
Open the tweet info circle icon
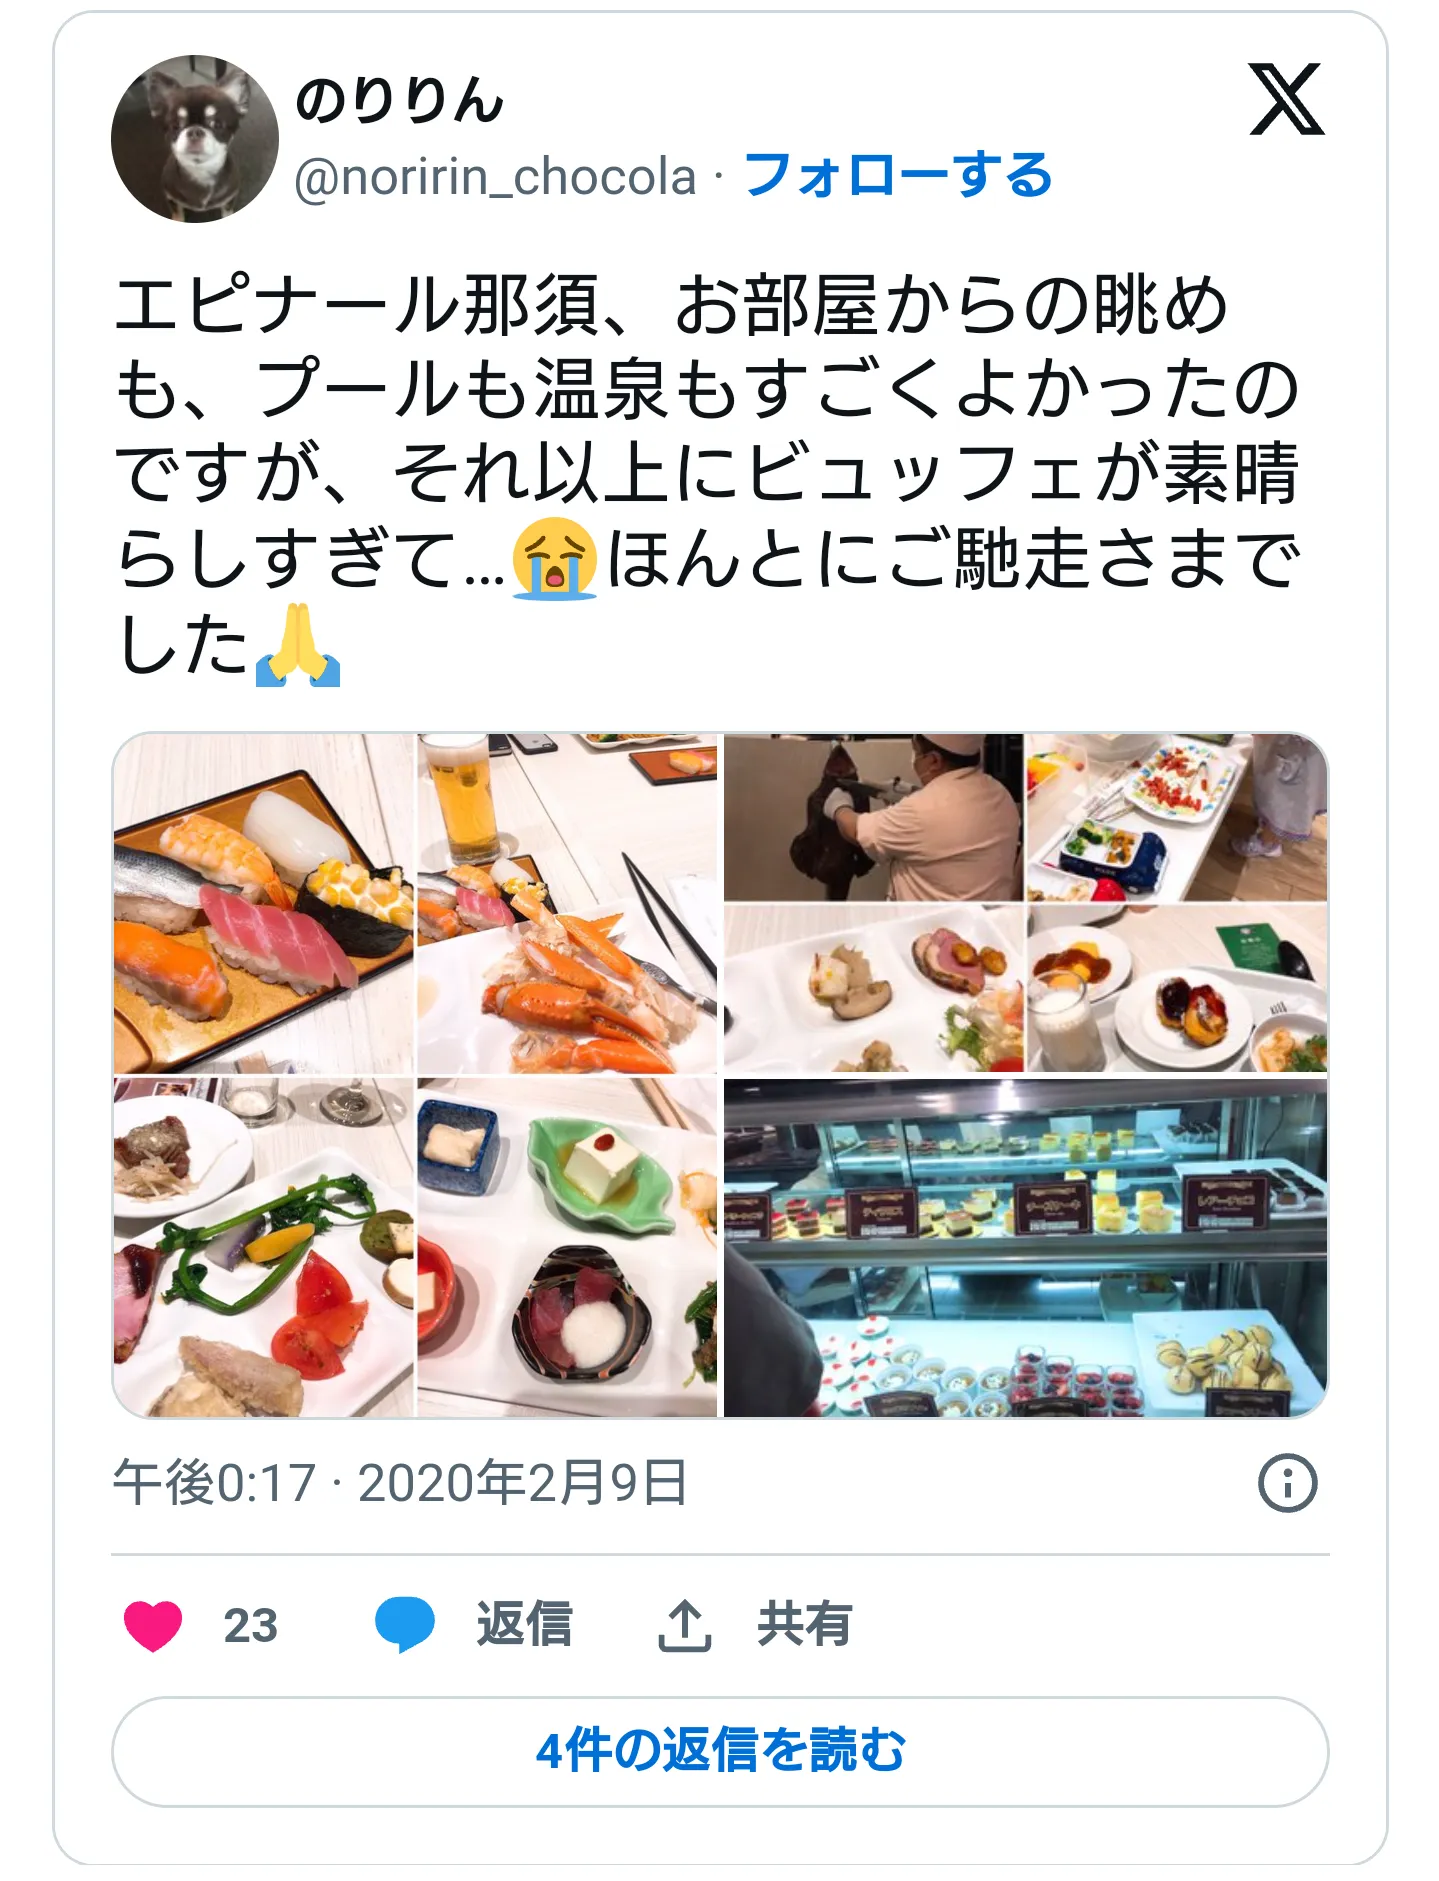click(x=1287, y=1483)
